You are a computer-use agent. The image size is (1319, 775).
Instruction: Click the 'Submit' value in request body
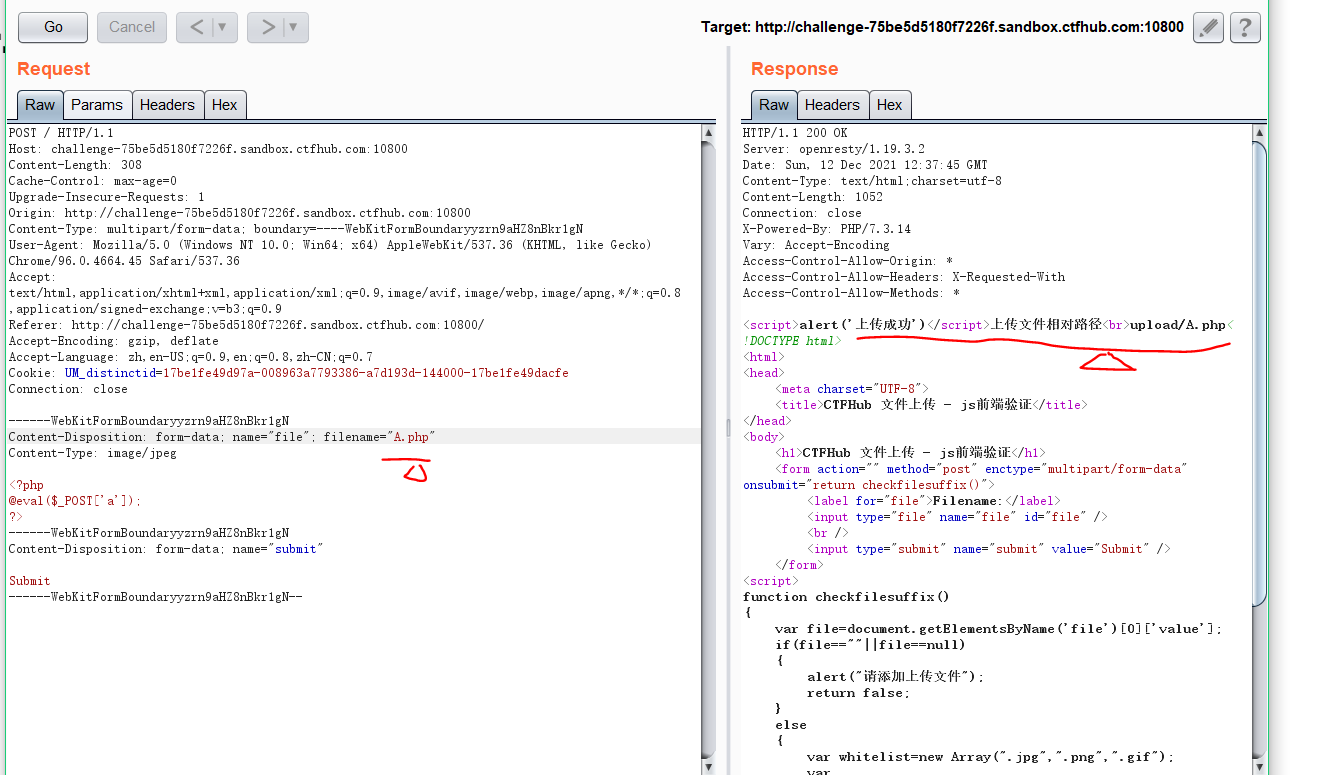(29, 581)
